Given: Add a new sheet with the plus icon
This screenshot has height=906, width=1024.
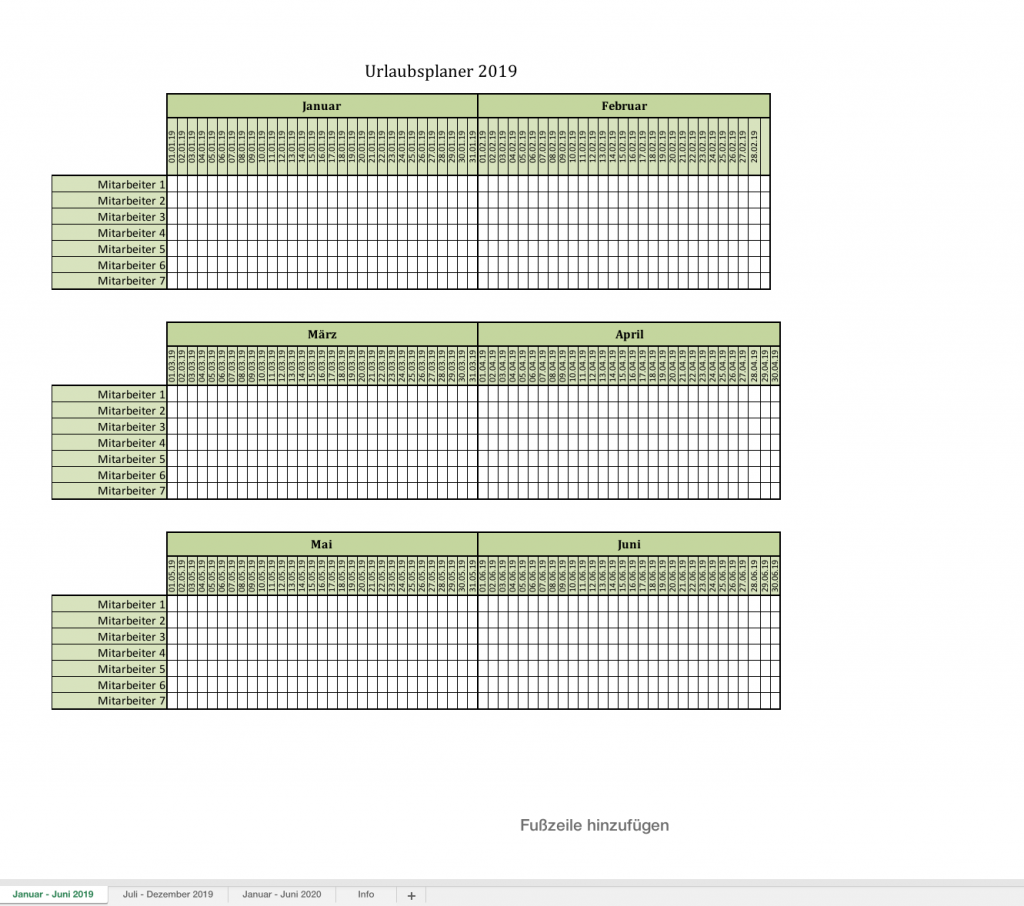Looking at the screenshot, I should click(x=411, y=895).
